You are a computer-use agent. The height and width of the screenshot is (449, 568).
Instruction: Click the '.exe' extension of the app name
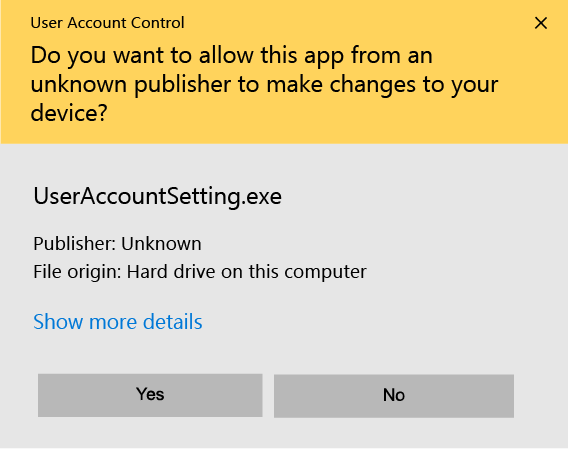pos(262,197)
